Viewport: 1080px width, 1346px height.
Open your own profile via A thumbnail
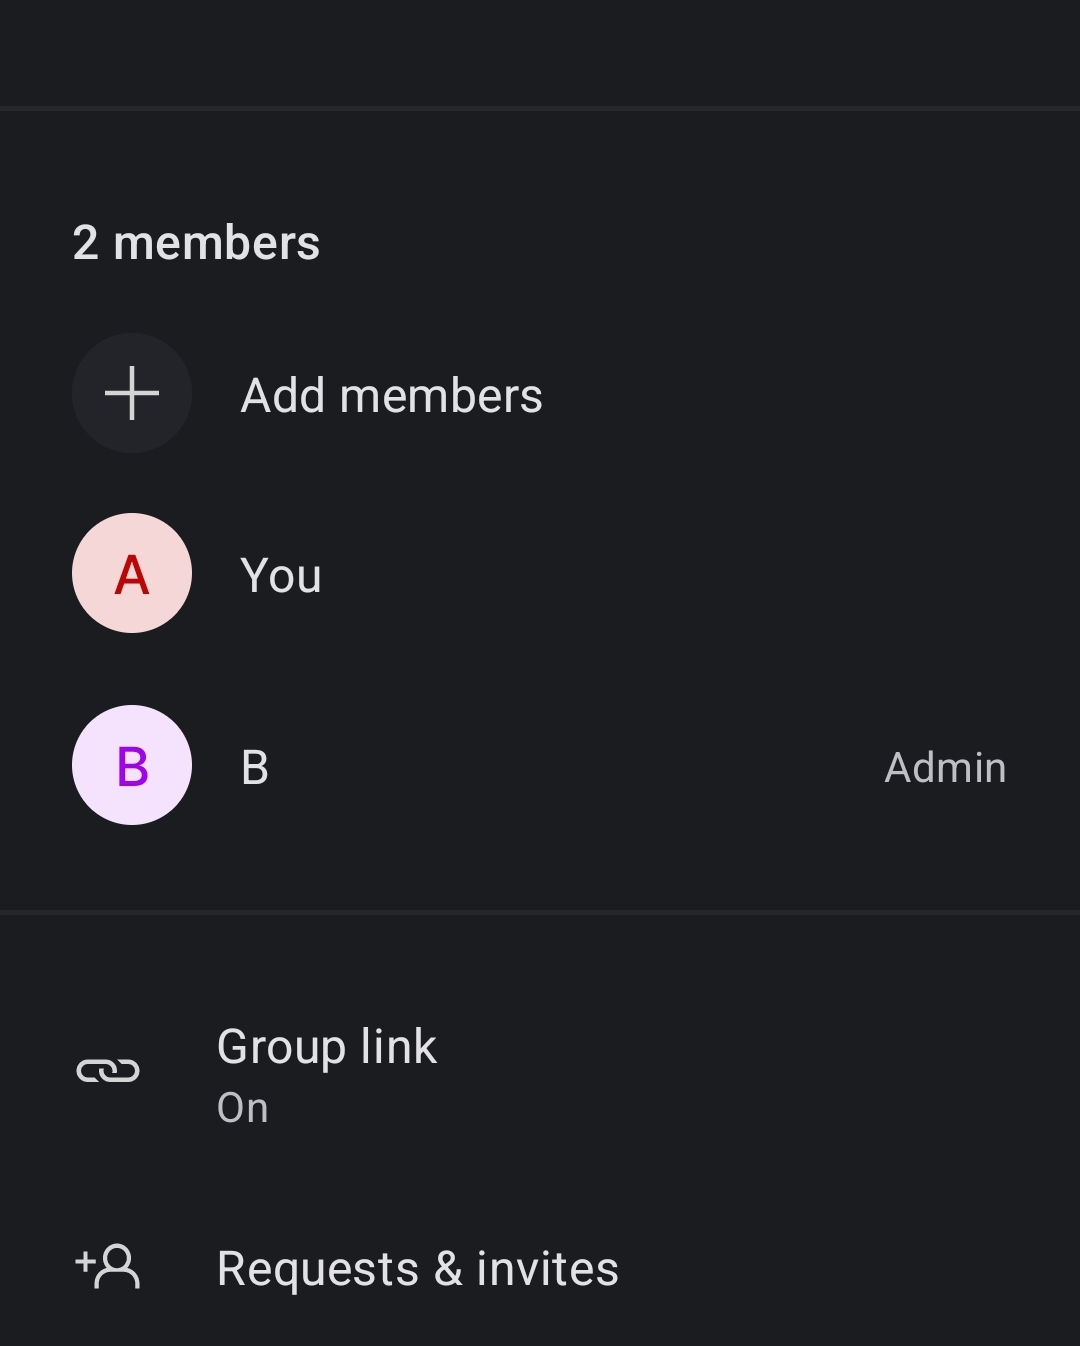[x=131, y=573]
